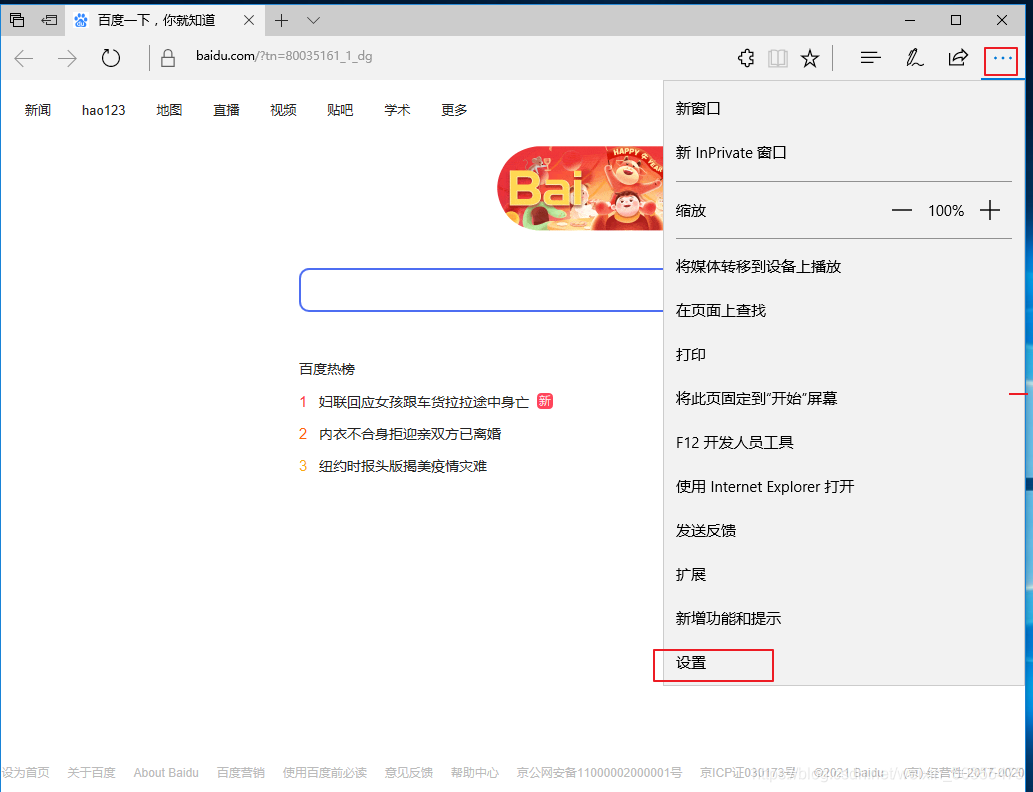View the site security lock icon

pos(167,58)
